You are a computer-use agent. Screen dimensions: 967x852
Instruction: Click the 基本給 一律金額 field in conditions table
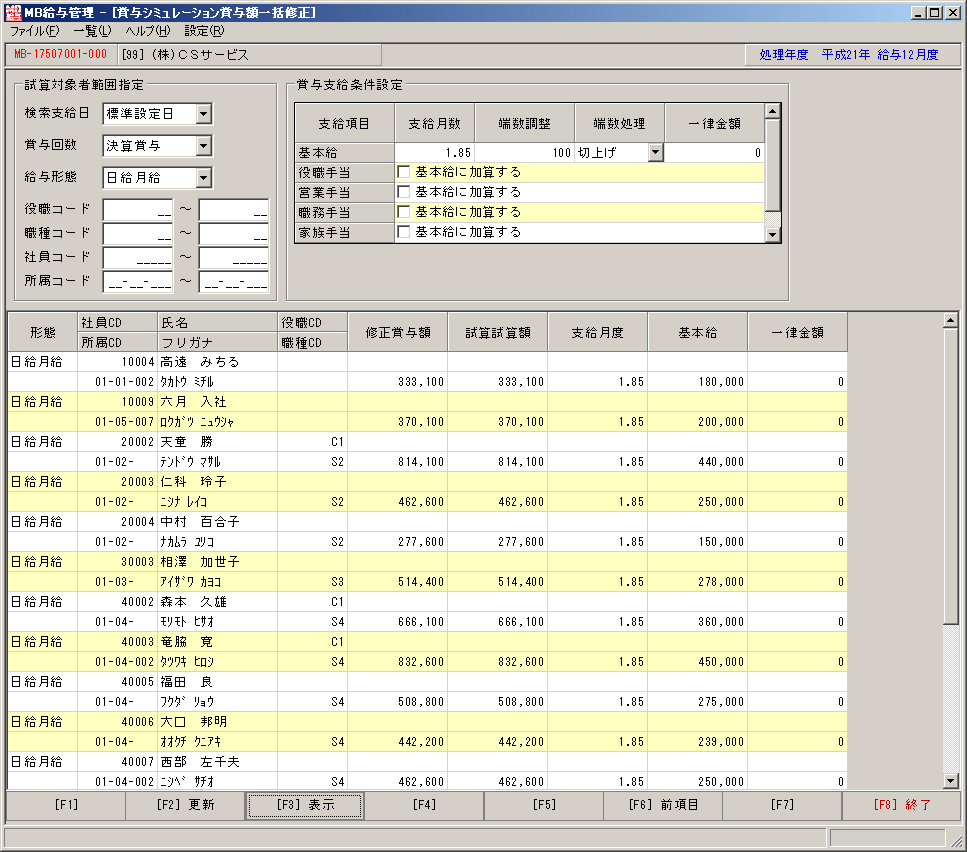pos(714,152)
